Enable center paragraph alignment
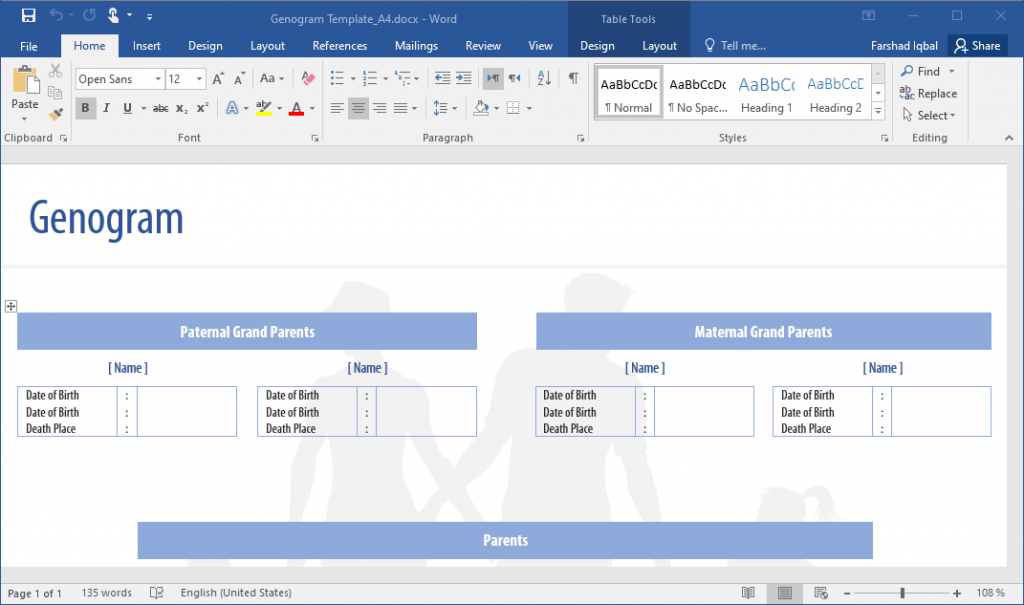The width and height of the screenshot is (1024, 605). tap(358, 108)
